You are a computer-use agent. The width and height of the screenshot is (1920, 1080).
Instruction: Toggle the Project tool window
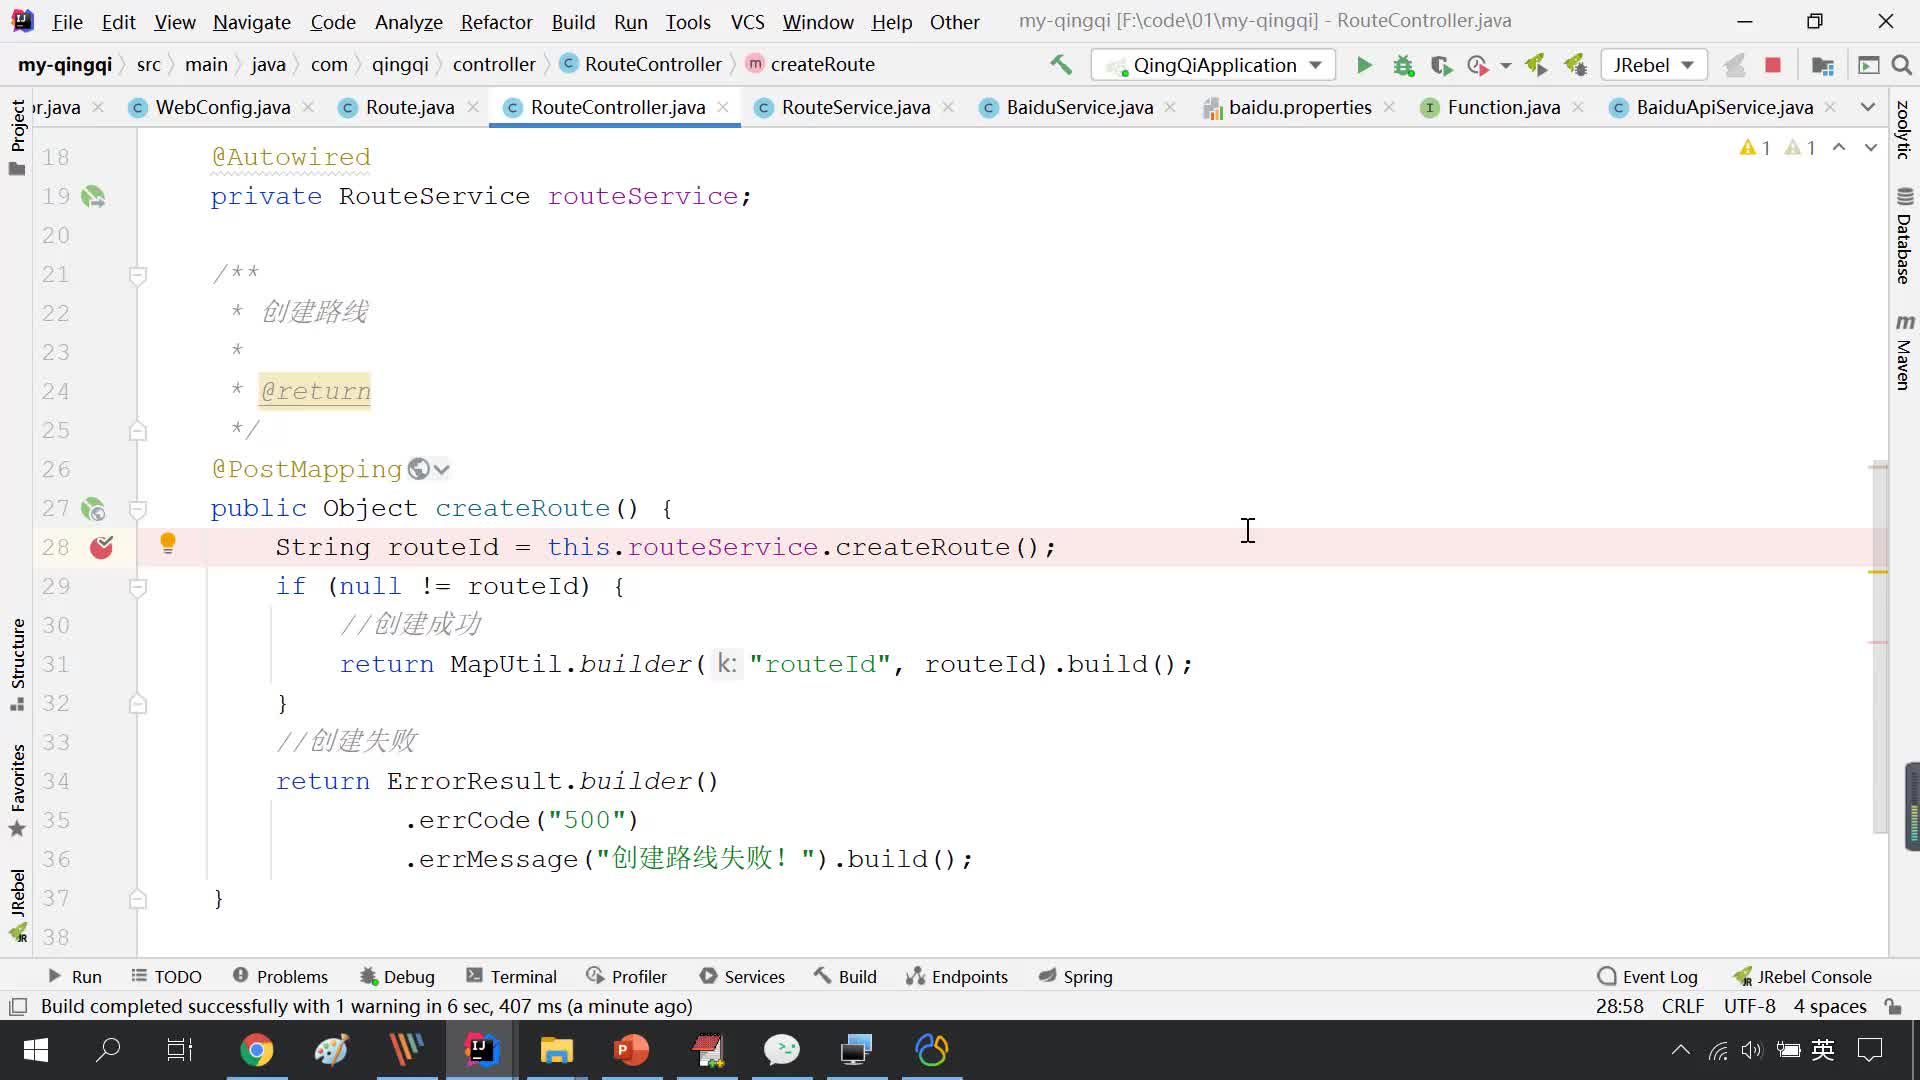pyautogui.click(x=17, y=138)
